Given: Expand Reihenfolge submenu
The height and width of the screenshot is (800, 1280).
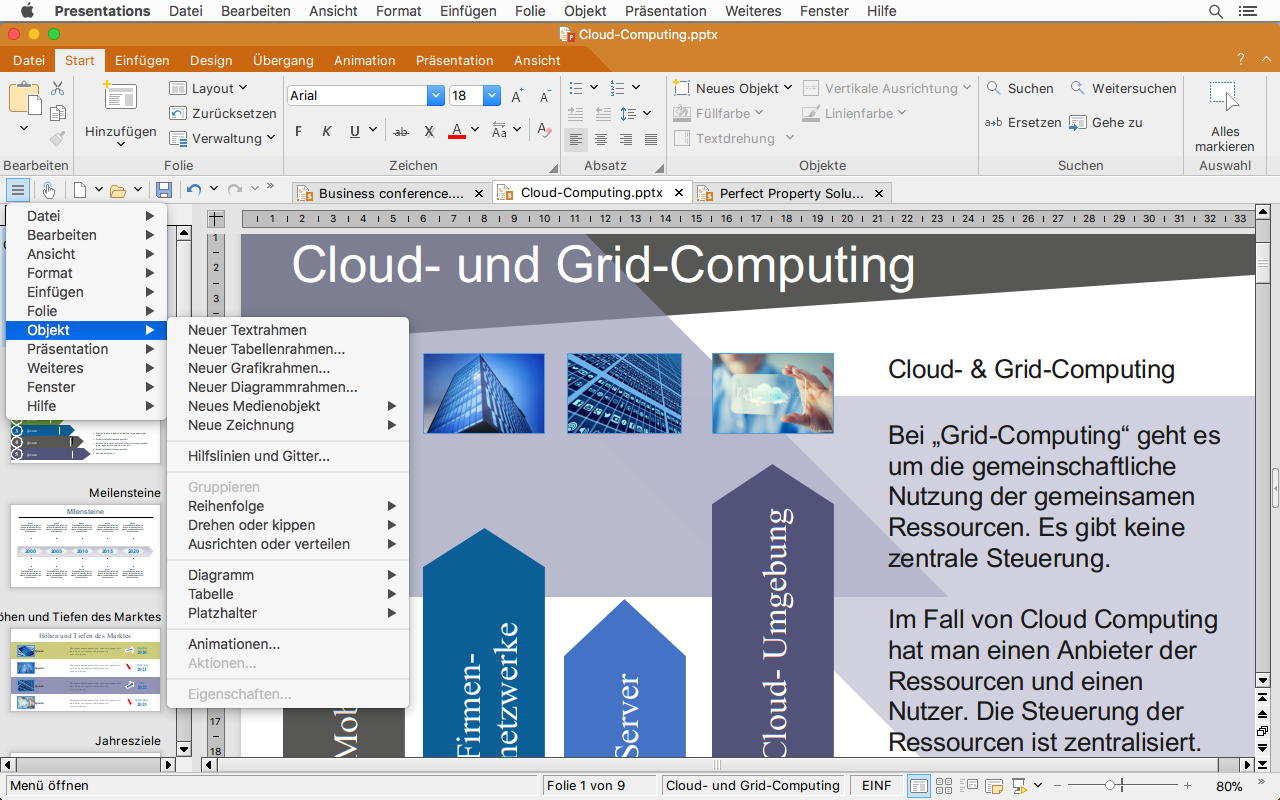Looking at the screenshot, I should tap(288, 506).
